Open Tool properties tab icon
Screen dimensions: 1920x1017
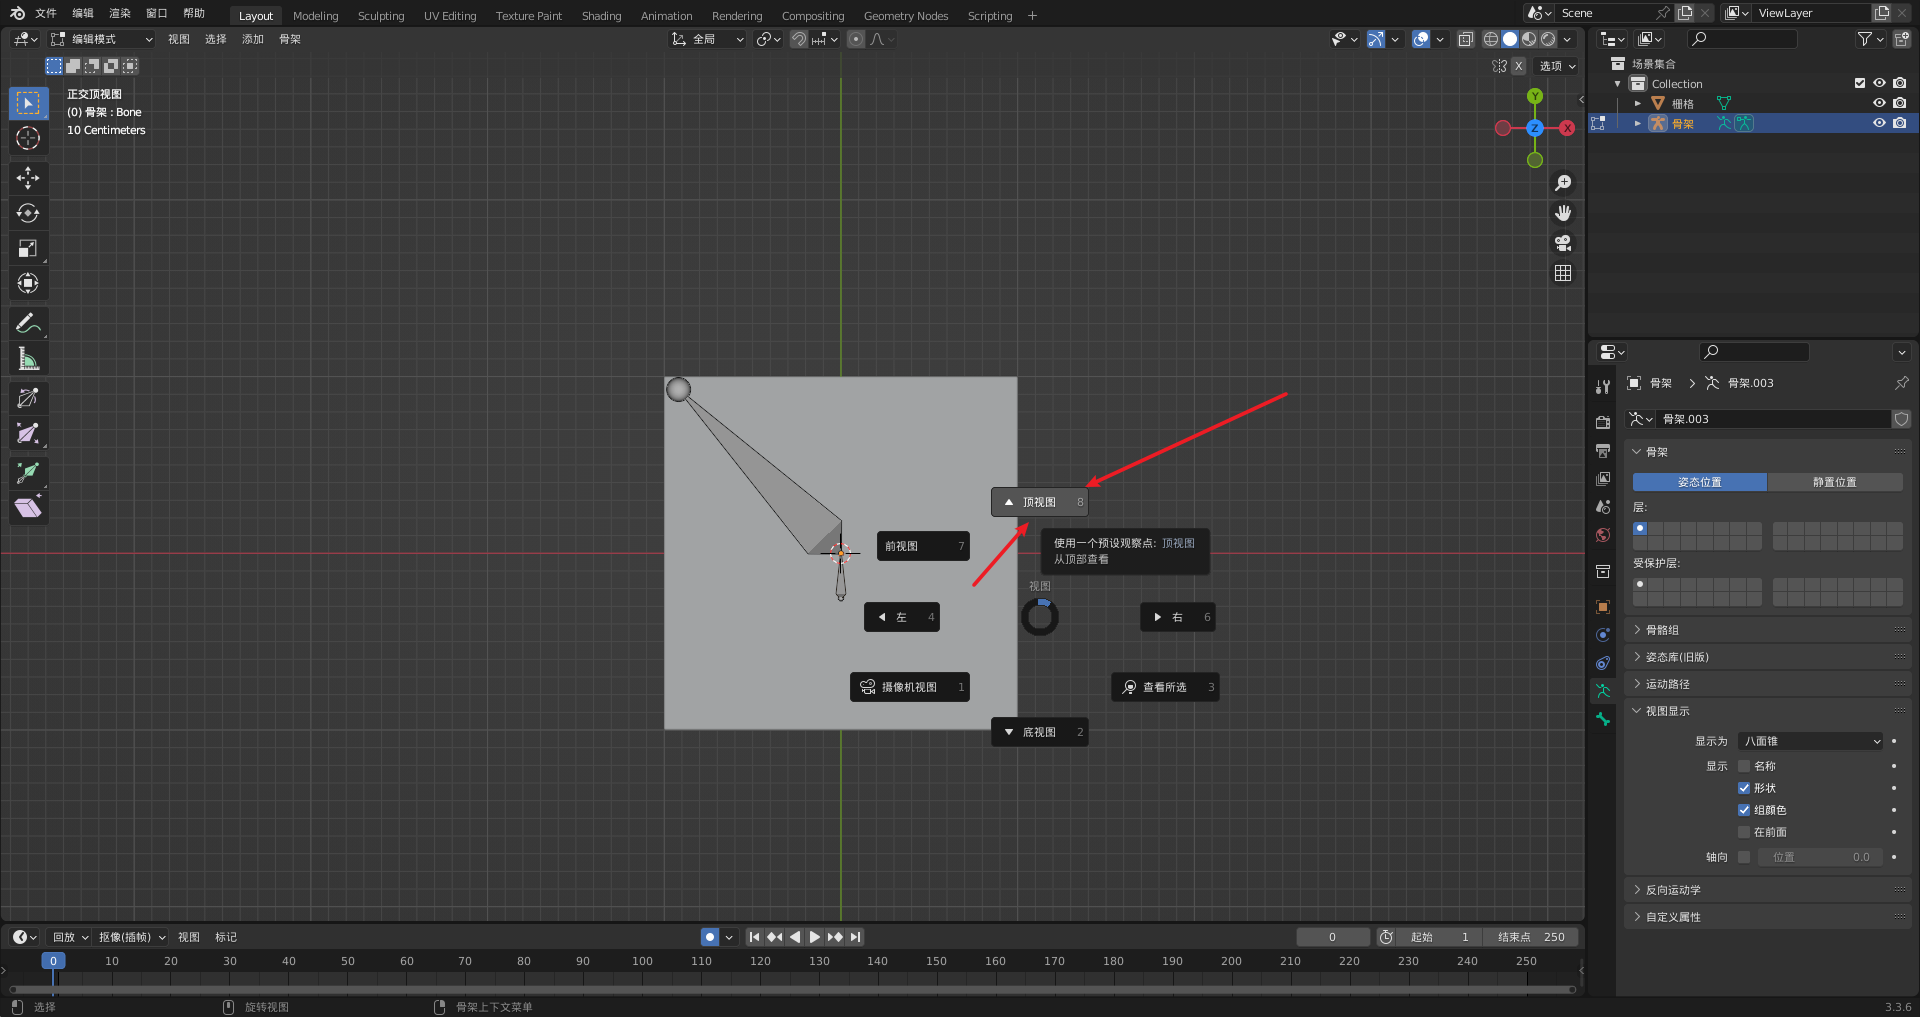pyautogui.click(x=1603, y=387)
